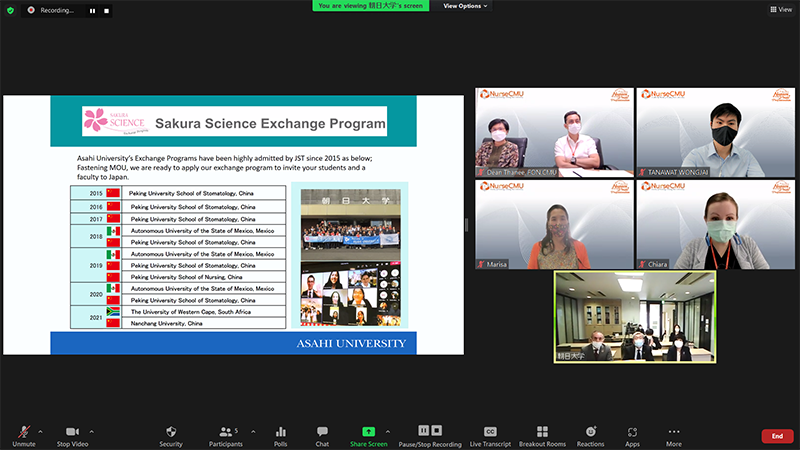Image resolution: width=800 pixels, height=450 pixels.
Task: Click the 2018 year cell
Action: click(x=96, y=236)
